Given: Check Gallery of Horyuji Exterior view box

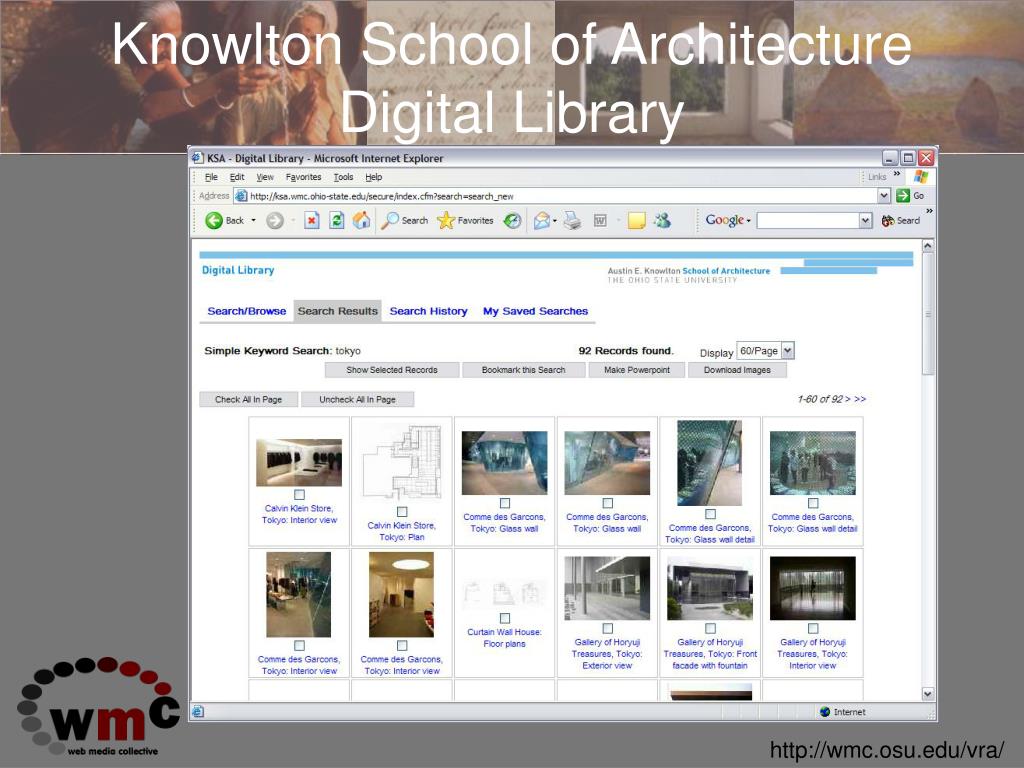Looking at the screenshot, I should pyautogui.click(x=607, y=628).
